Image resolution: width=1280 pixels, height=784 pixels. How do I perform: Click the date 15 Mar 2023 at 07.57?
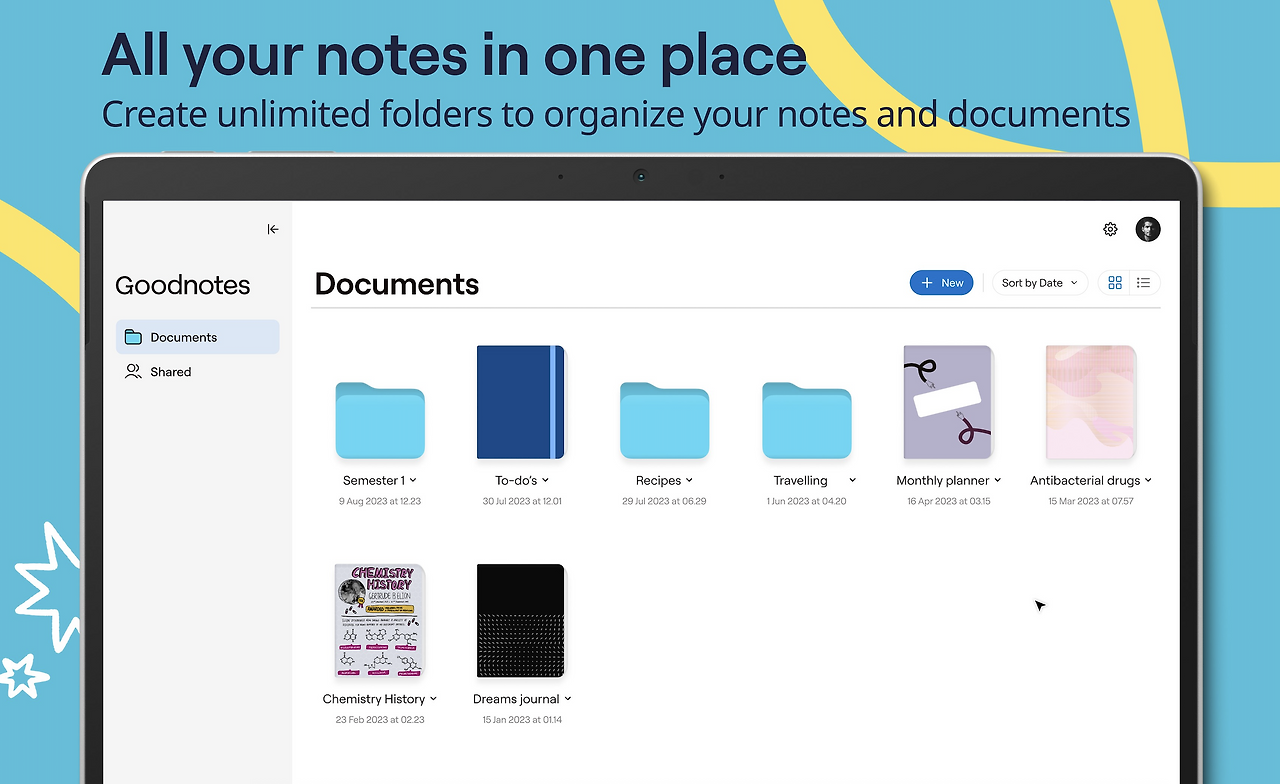click(x=1091, y=501)
